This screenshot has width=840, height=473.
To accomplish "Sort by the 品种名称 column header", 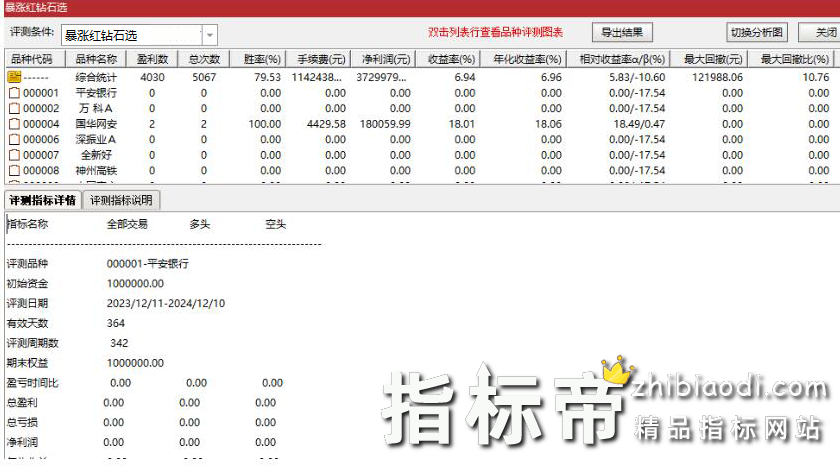I will (x=96, y=59).
